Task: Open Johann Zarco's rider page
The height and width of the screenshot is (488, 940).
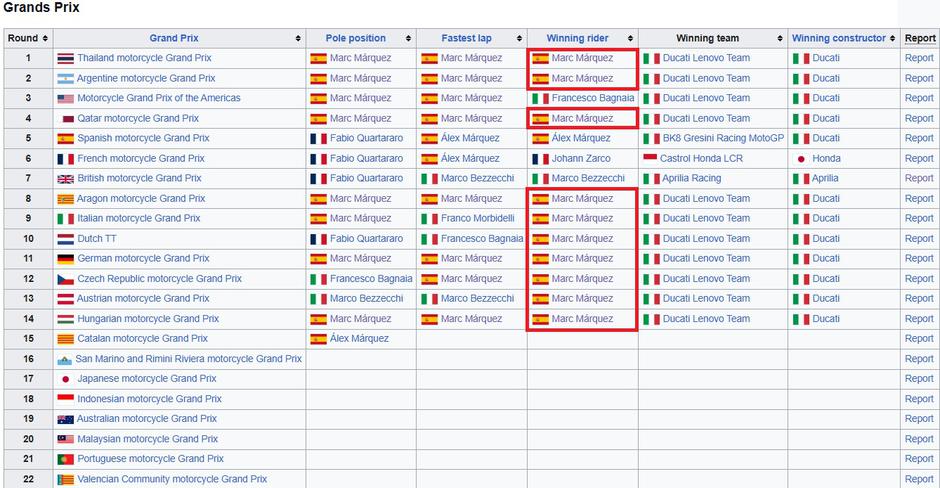Action: coord(581,158)
